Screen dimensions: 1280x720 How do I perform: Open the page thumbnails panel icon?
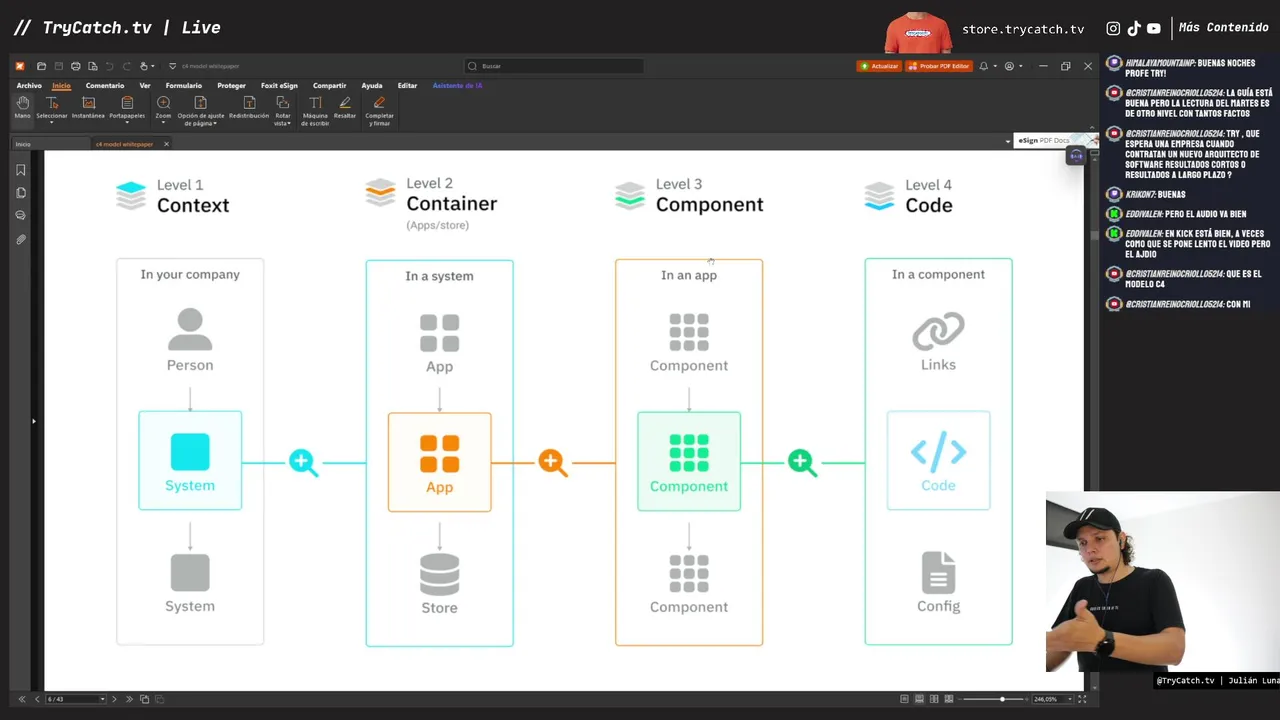(21, 193)
